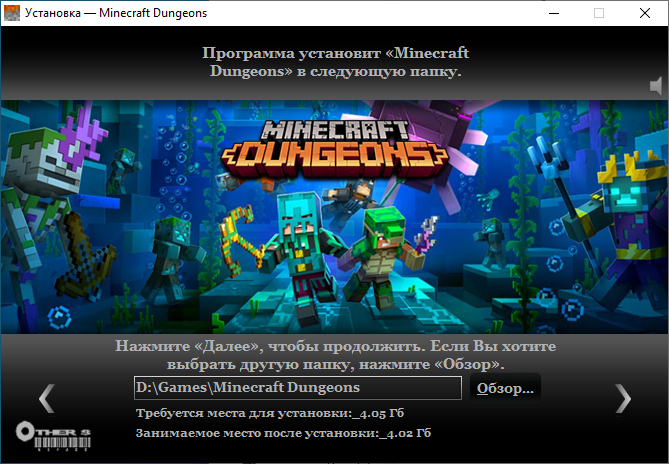Click the instruction text 'Нажмите «Далее», чтобы продолжить'

coord(270,346)
